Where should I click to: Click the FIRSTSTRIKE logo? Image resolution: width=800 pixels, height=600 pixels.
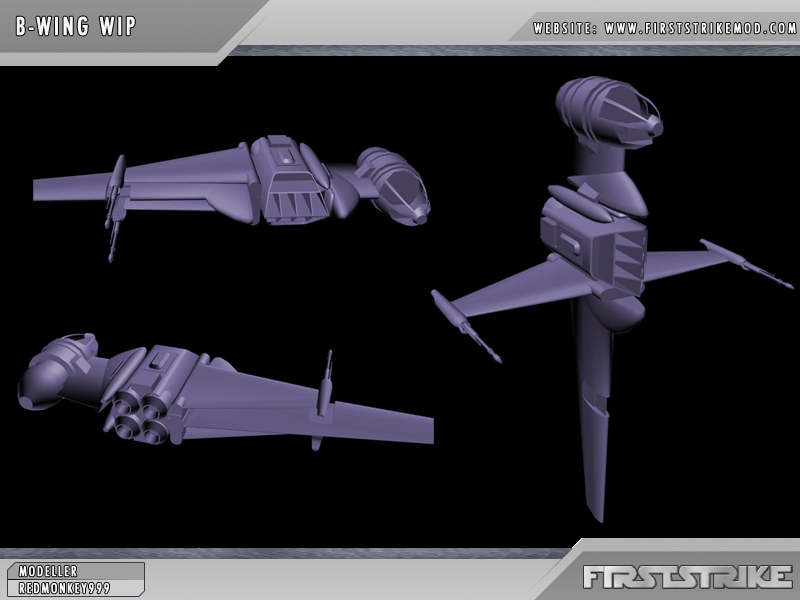(688, 577)
